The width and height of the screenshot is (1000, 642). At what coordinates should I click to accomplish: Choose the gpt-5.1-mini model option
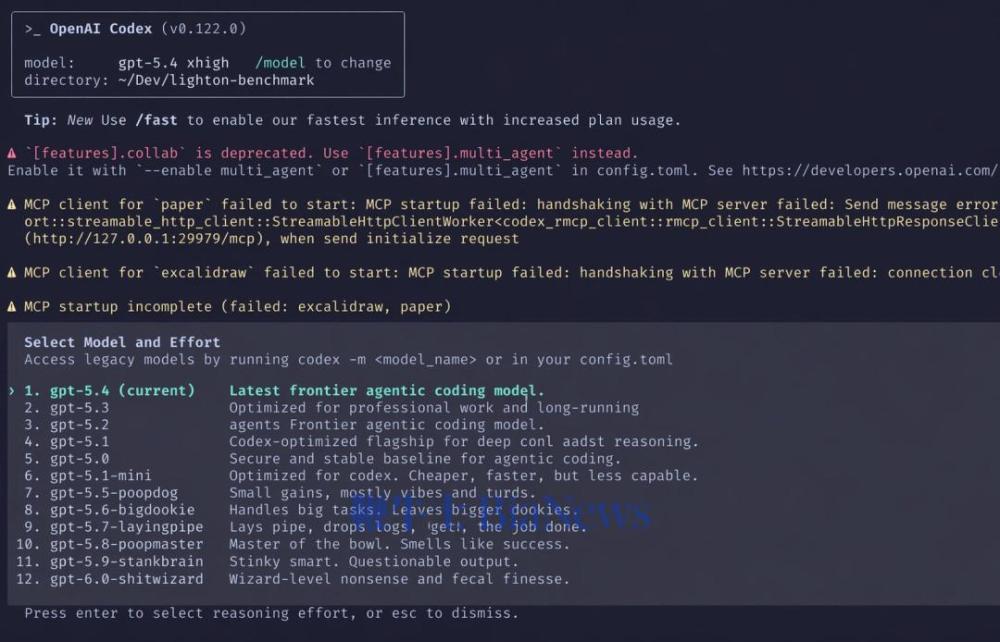100,476
